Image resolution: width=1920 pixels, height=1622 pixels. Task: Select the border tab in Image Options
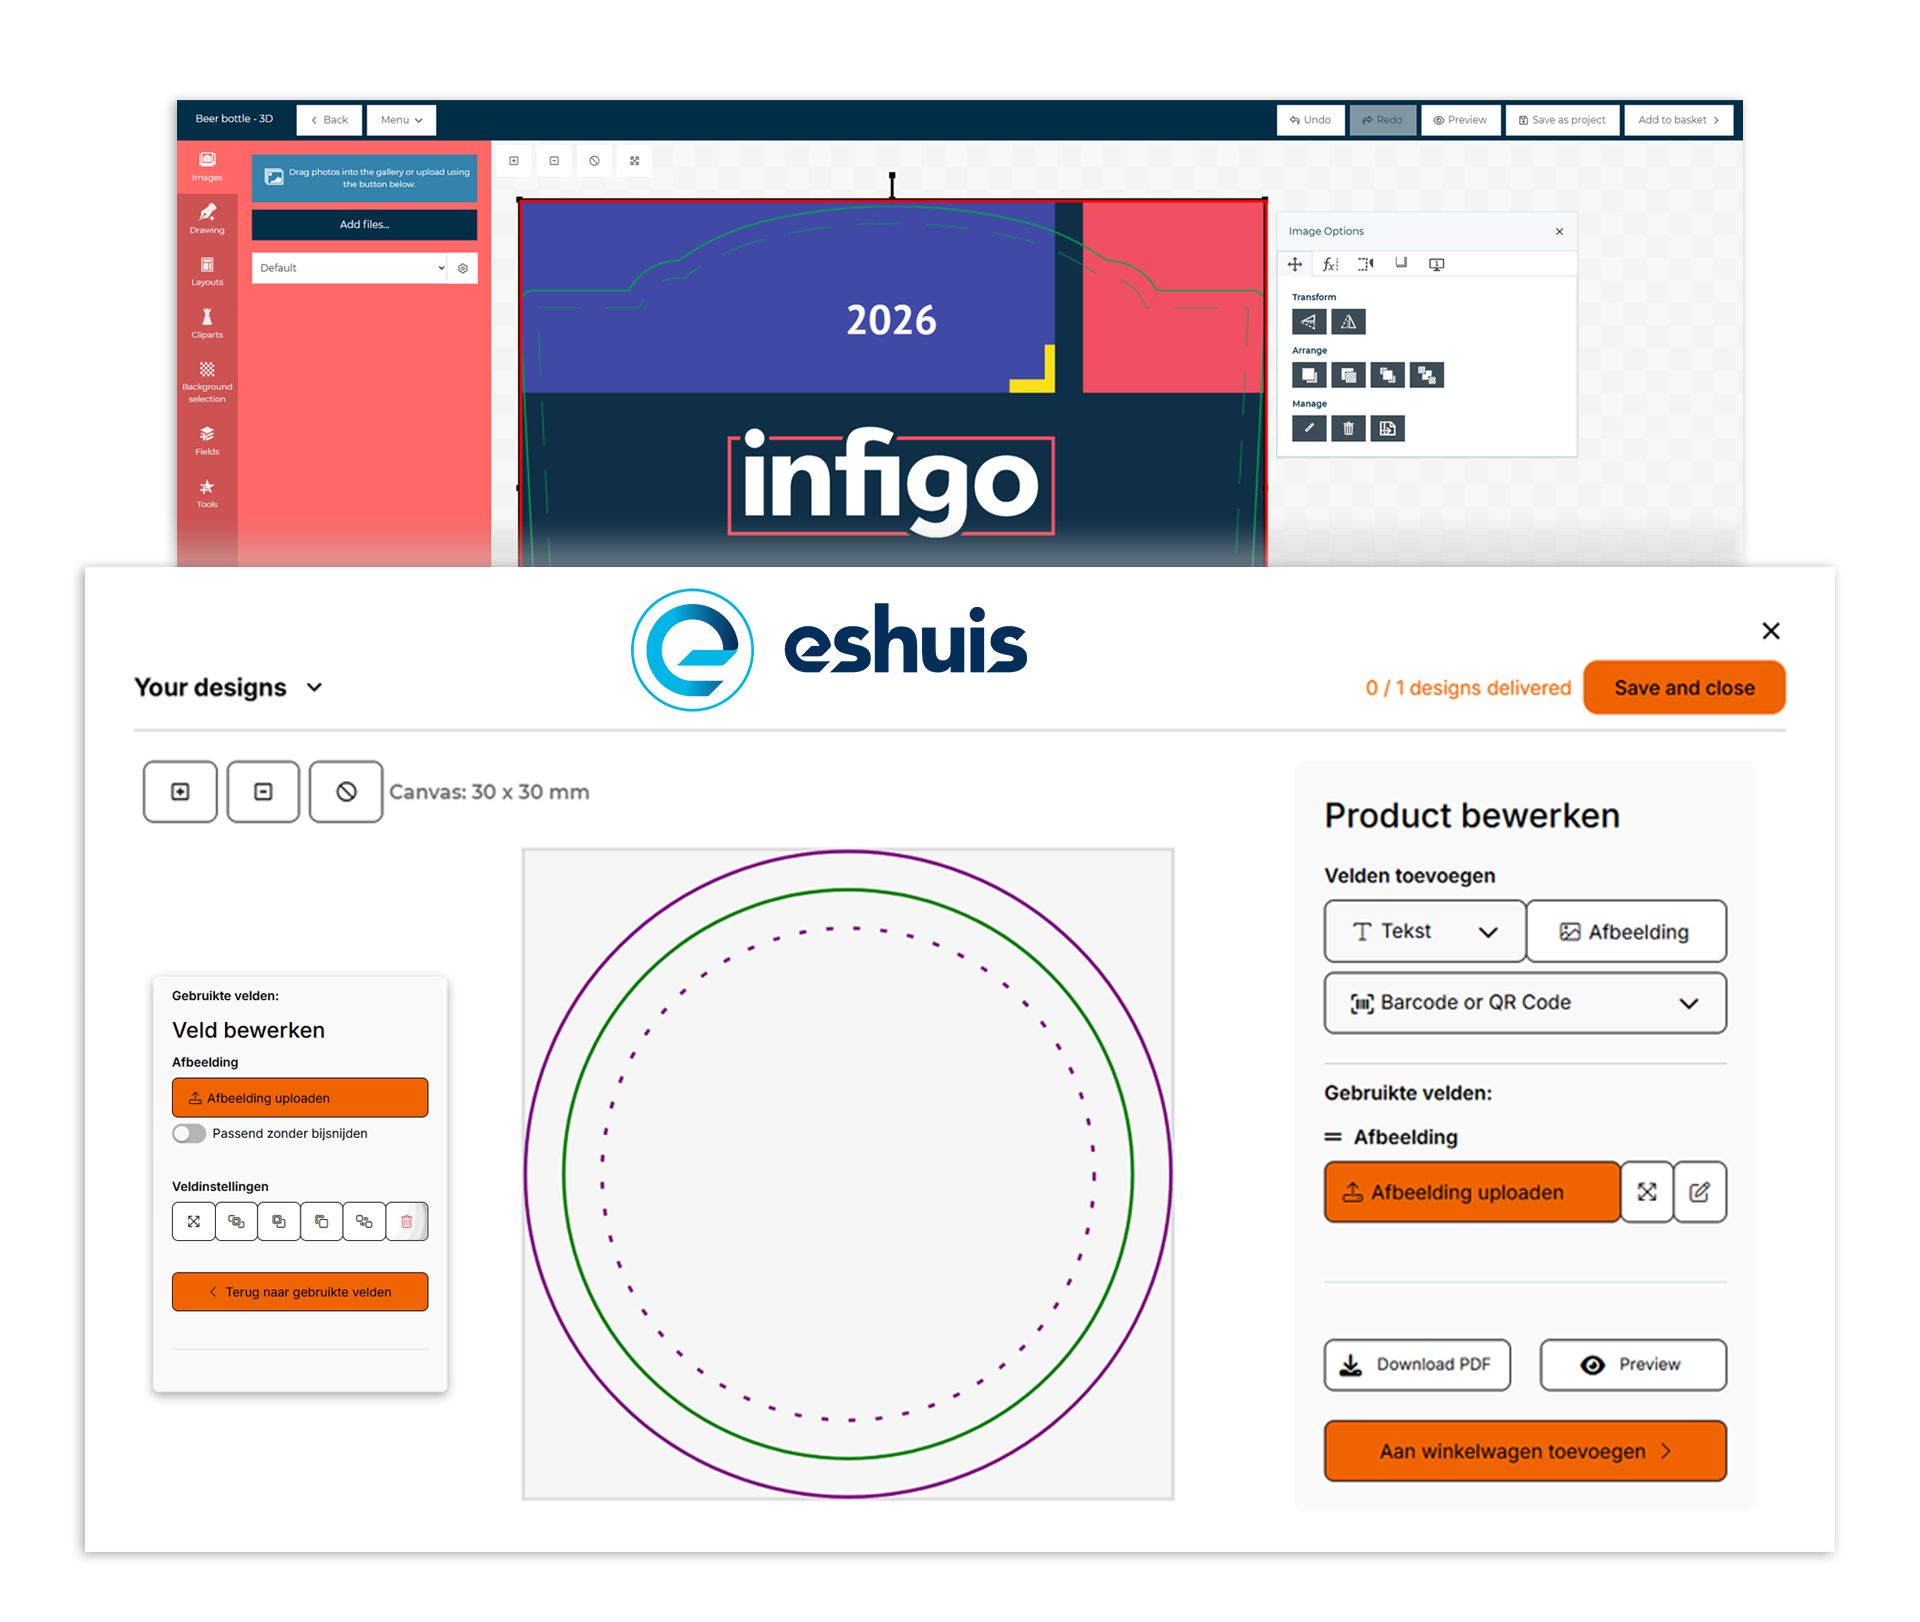(x=1401, y=263)
